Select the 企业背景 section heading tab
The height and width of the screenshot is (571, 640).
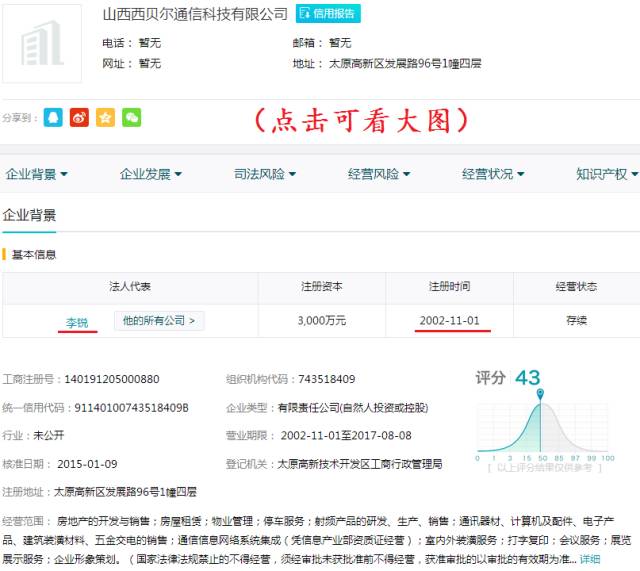click(29, 215)
